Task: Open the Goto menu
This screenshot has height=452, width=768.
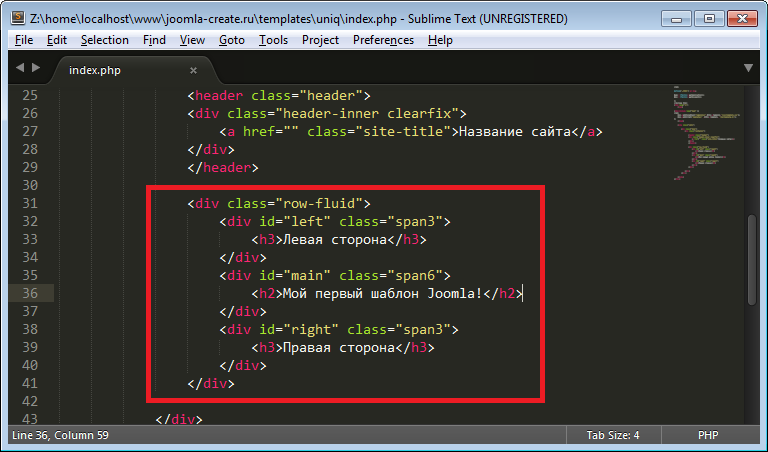Action: click(231, 40)
